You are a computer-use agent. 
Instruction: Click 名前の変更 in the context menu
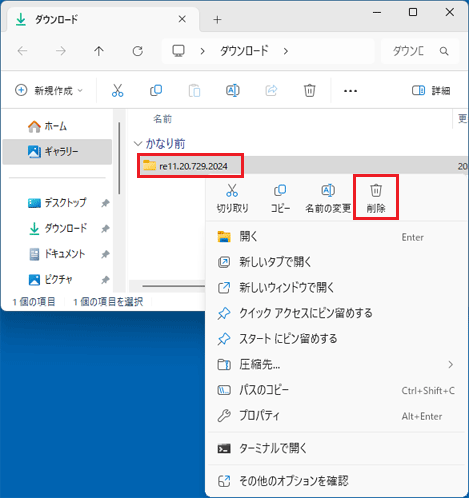328,198
